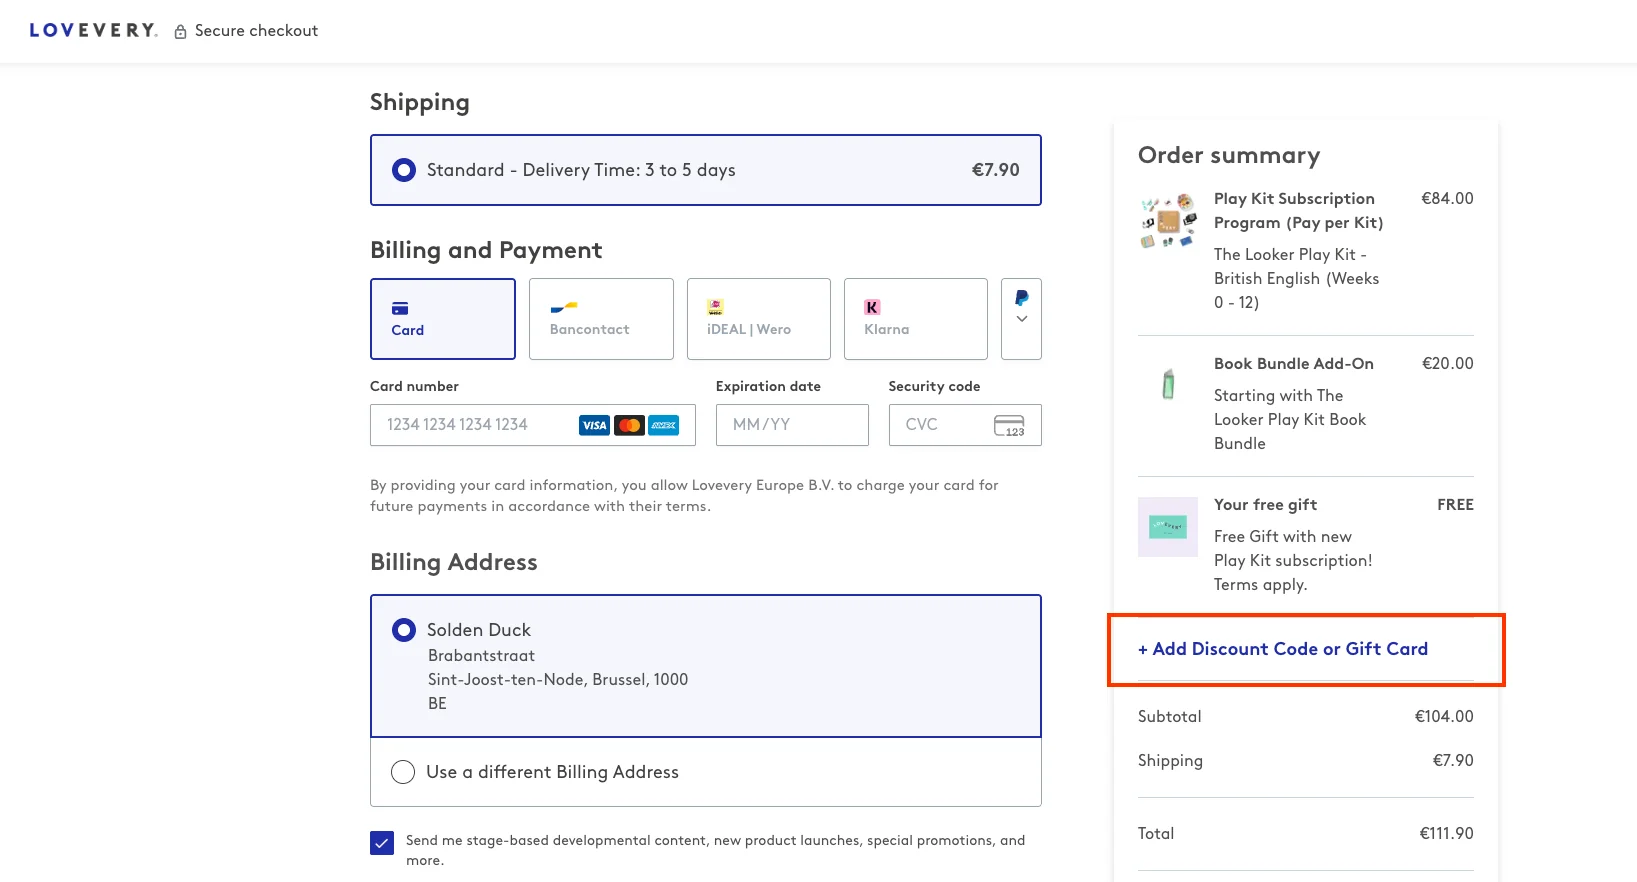The width and height of the screenshot is (1637, 882).
Task: Choose the iDEAL | Wero payment tab
Action: tap(758, 319)
